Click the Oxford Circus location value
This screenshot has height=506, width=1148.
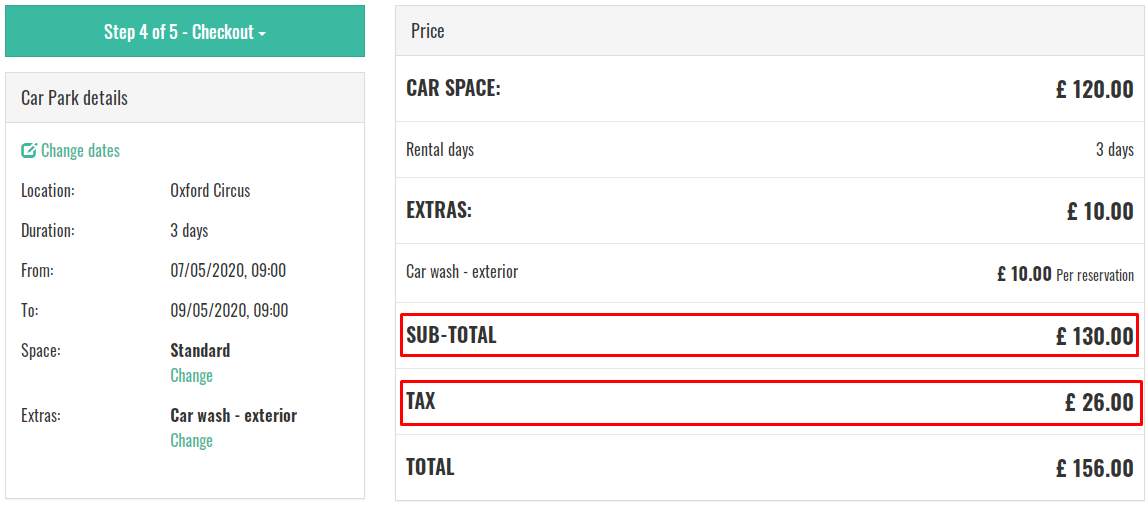coord(210,190)
